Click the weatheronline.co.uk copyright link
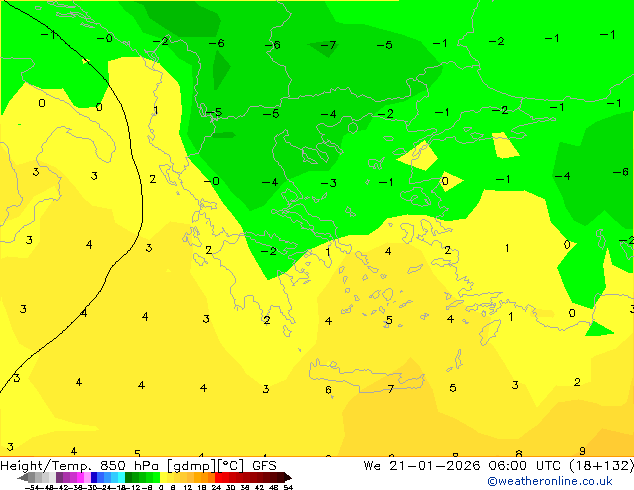The image size is (634, 490). click(x=550, y=481)
